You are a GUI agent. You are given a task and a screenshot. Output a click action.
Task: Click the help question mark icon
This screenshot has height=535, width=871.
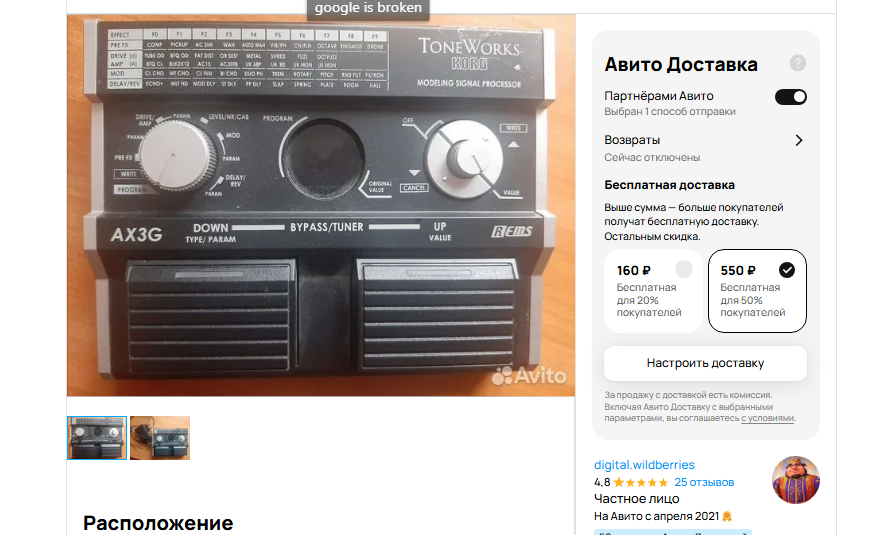pyautogui.click(x=798, y=63)
